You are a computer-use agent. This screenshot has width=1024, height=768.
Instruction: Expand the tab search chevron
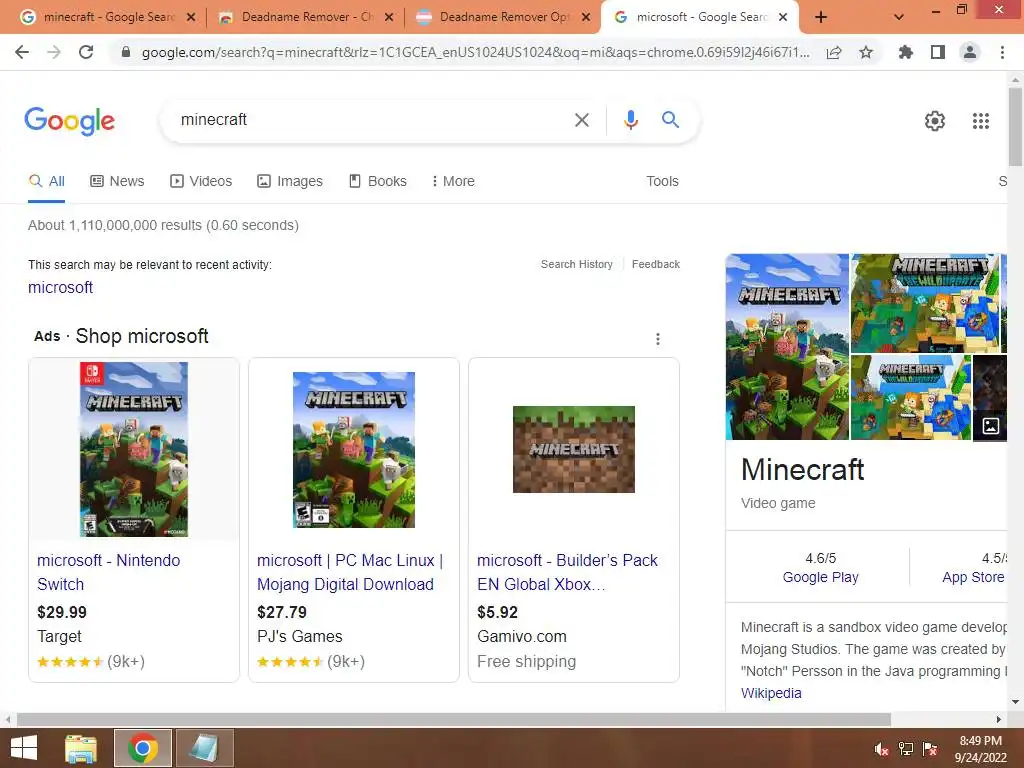tap(899, 18)
